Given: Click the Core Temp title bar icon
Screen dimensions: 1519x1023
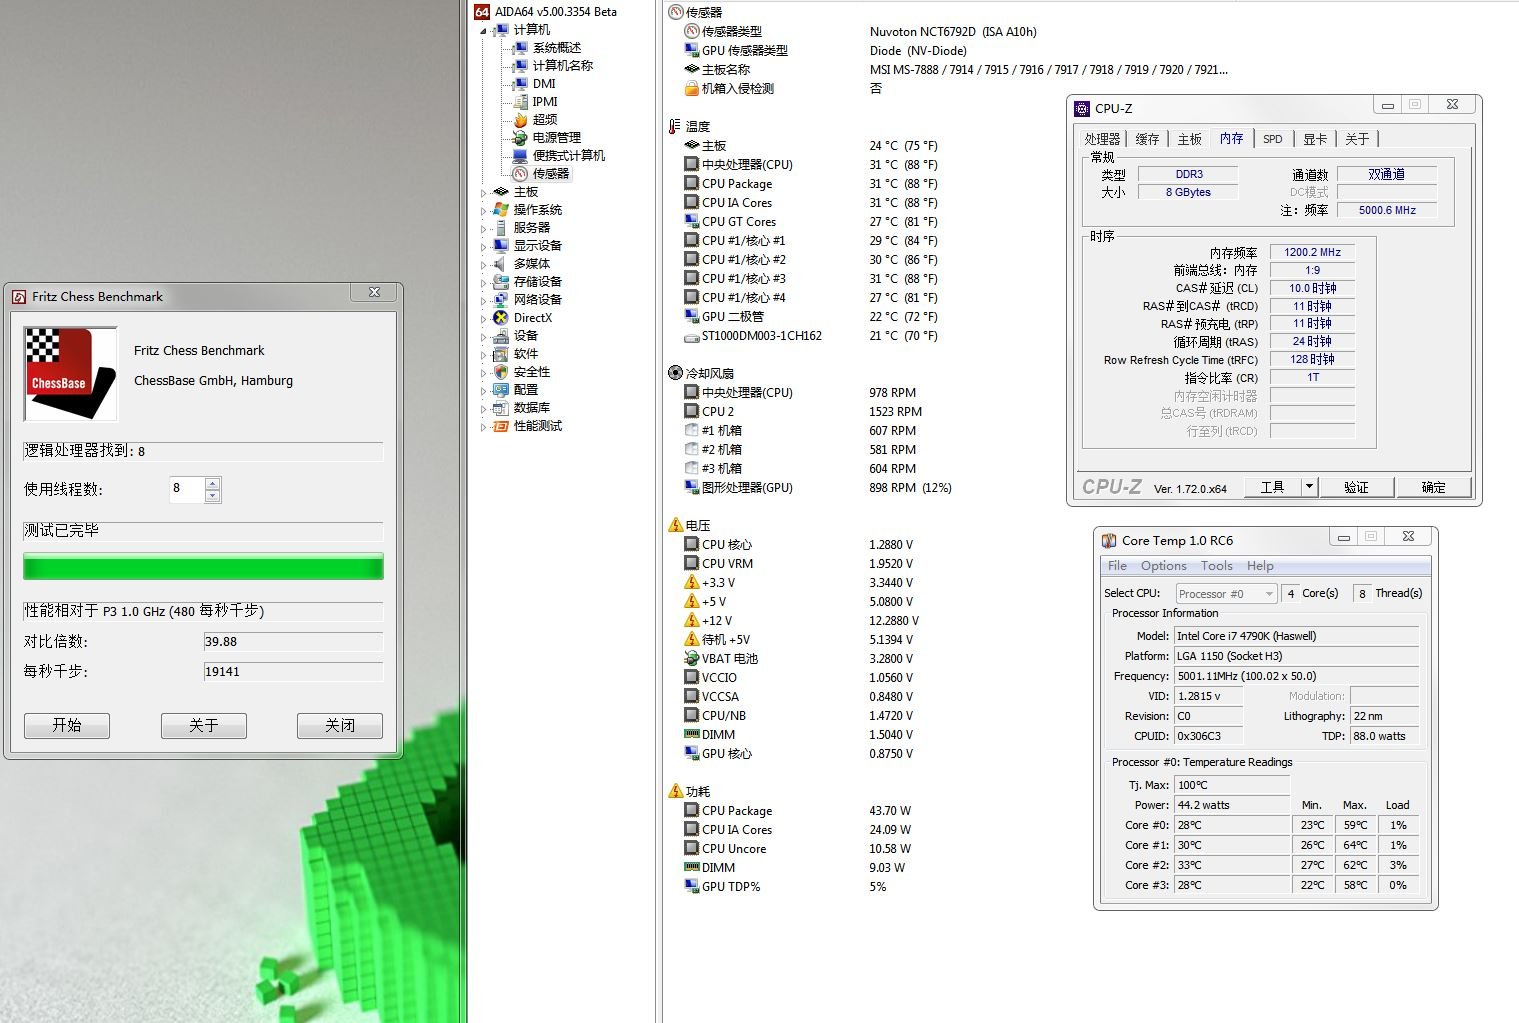Looking at the screenshot, I should (x=1108, y=540).
